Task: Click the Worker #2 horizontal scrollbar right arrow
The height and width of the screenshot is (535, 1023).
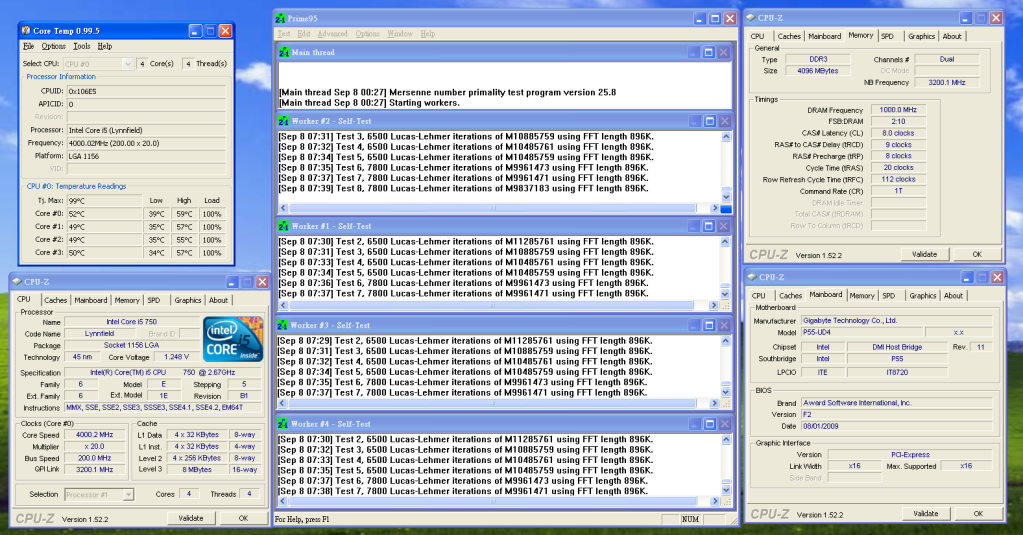Action: (714, 208)
